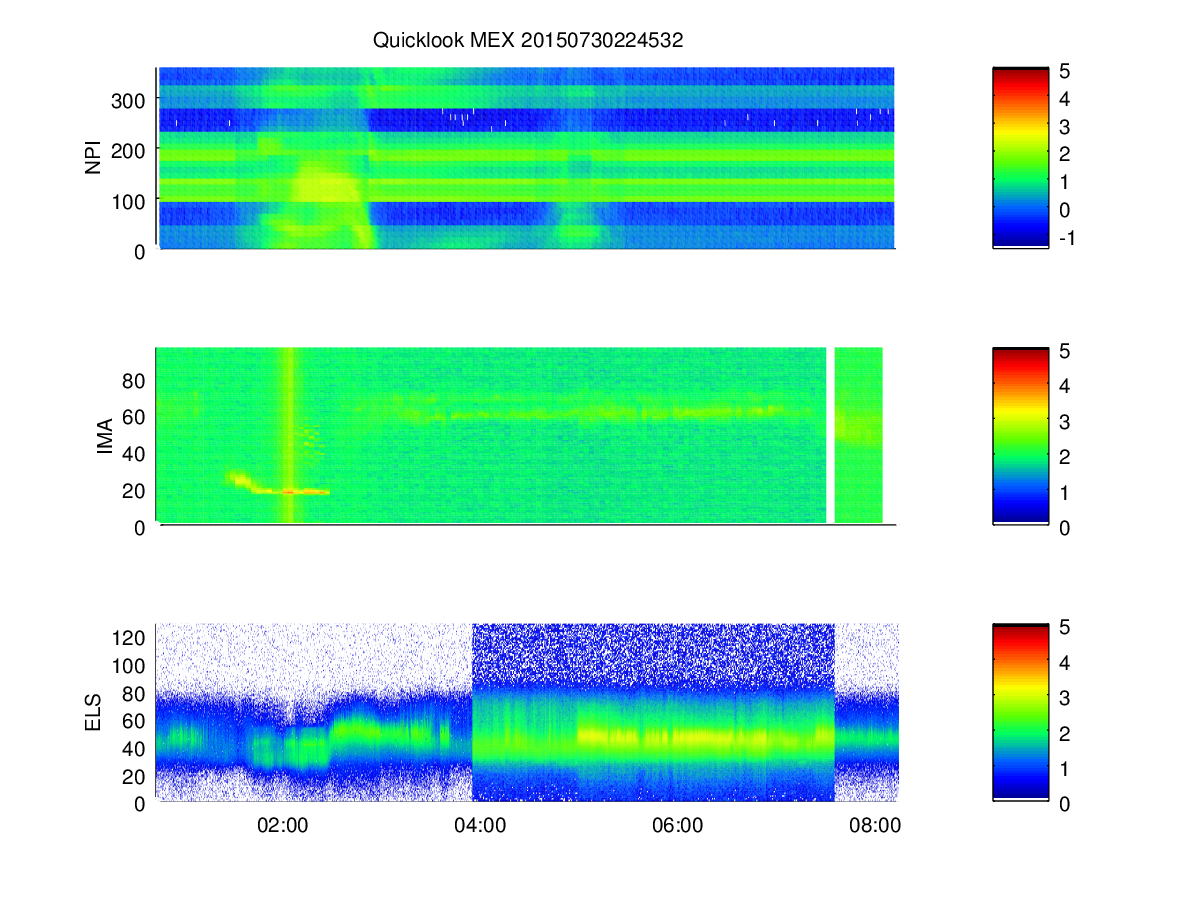1200x900 pixels.
Task: Click the IMA panel's rainbow colorbar
Action: pos(1021,435)
